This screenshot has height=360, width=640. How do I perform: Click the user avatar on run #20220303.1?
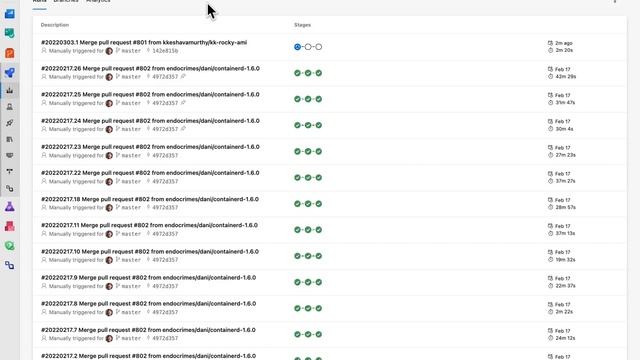pos(109,51)
